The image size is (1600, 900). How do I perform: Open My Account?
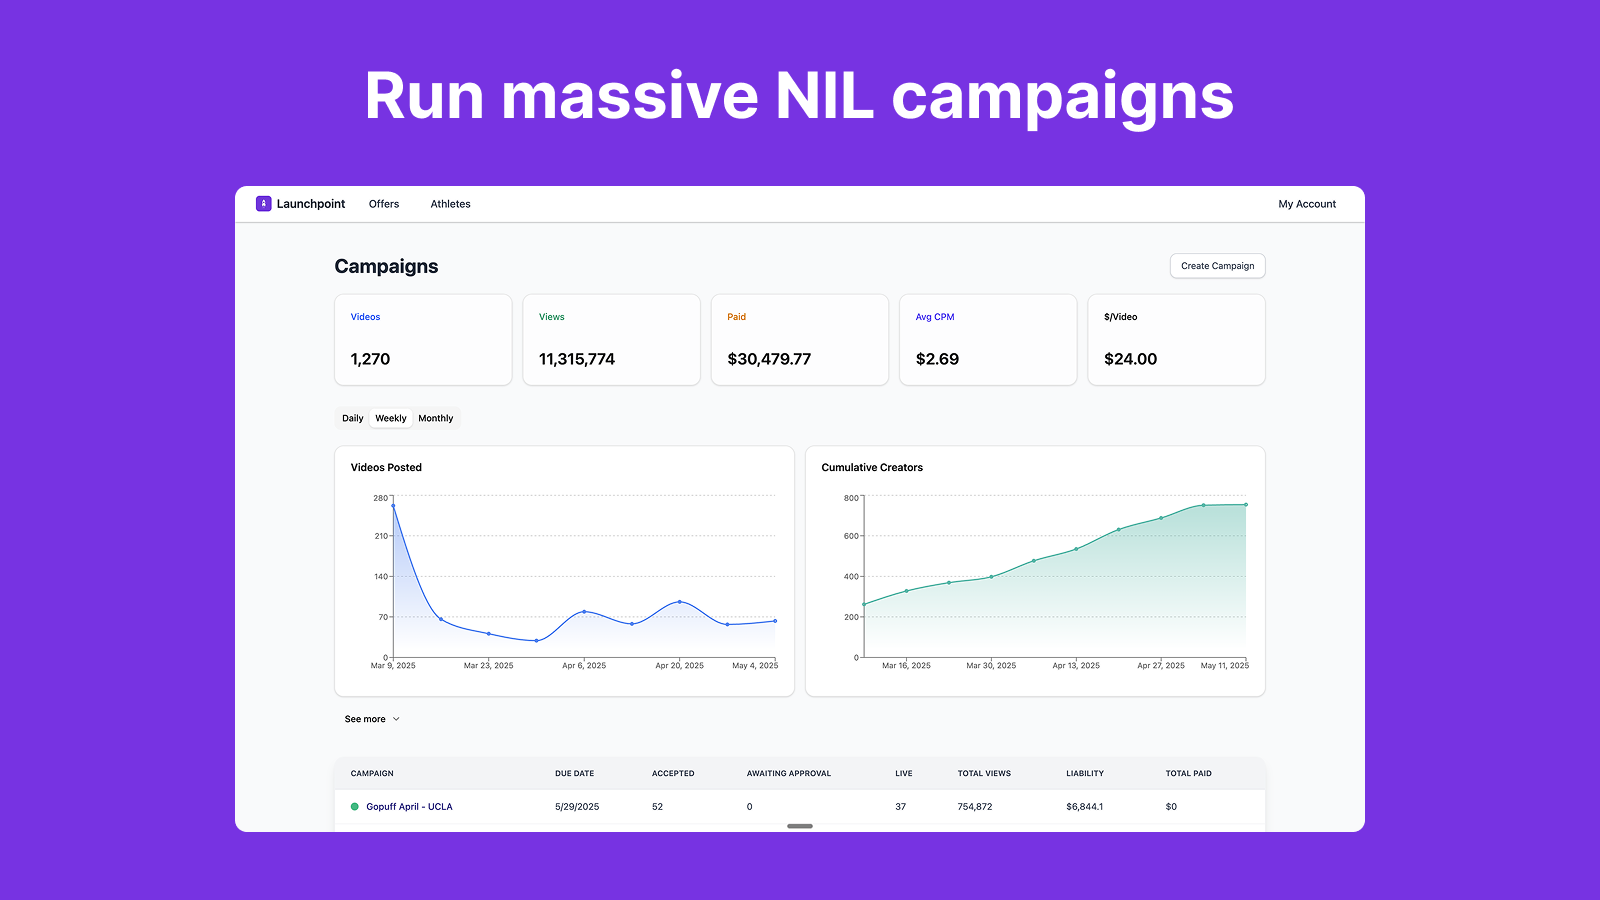click(1306, 203)
